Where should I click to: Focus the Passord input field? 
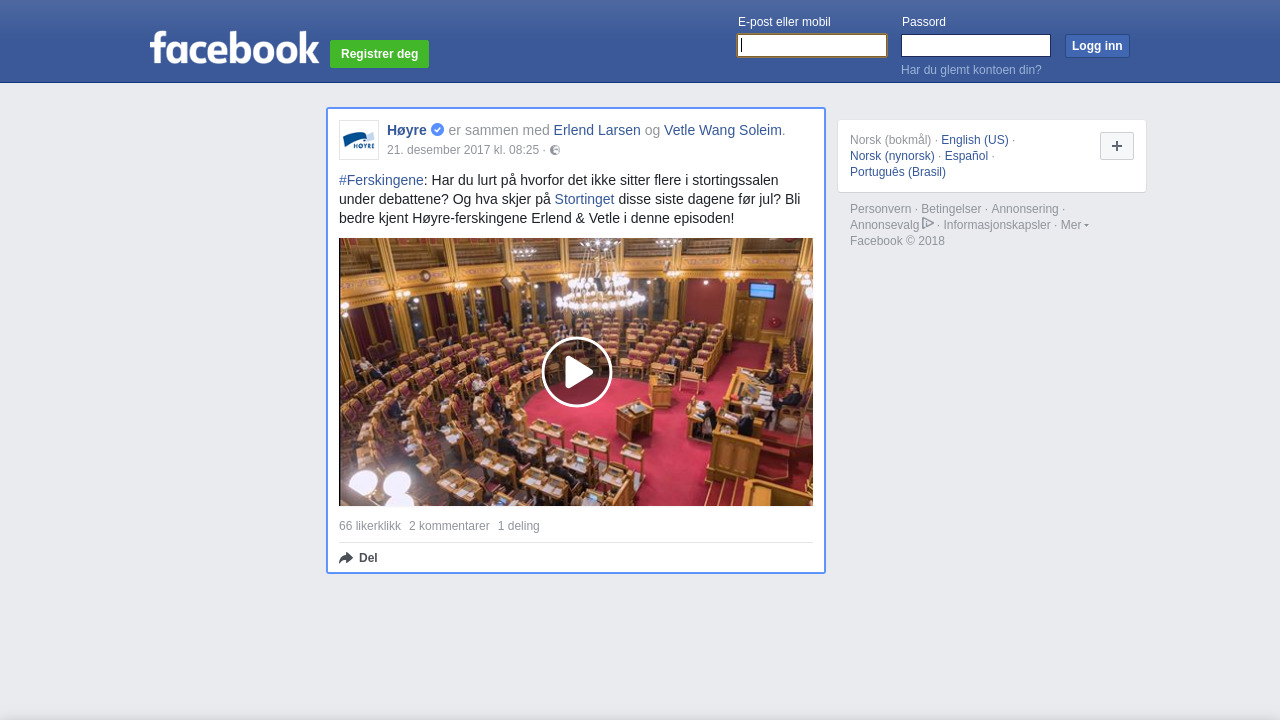point(975,46)
